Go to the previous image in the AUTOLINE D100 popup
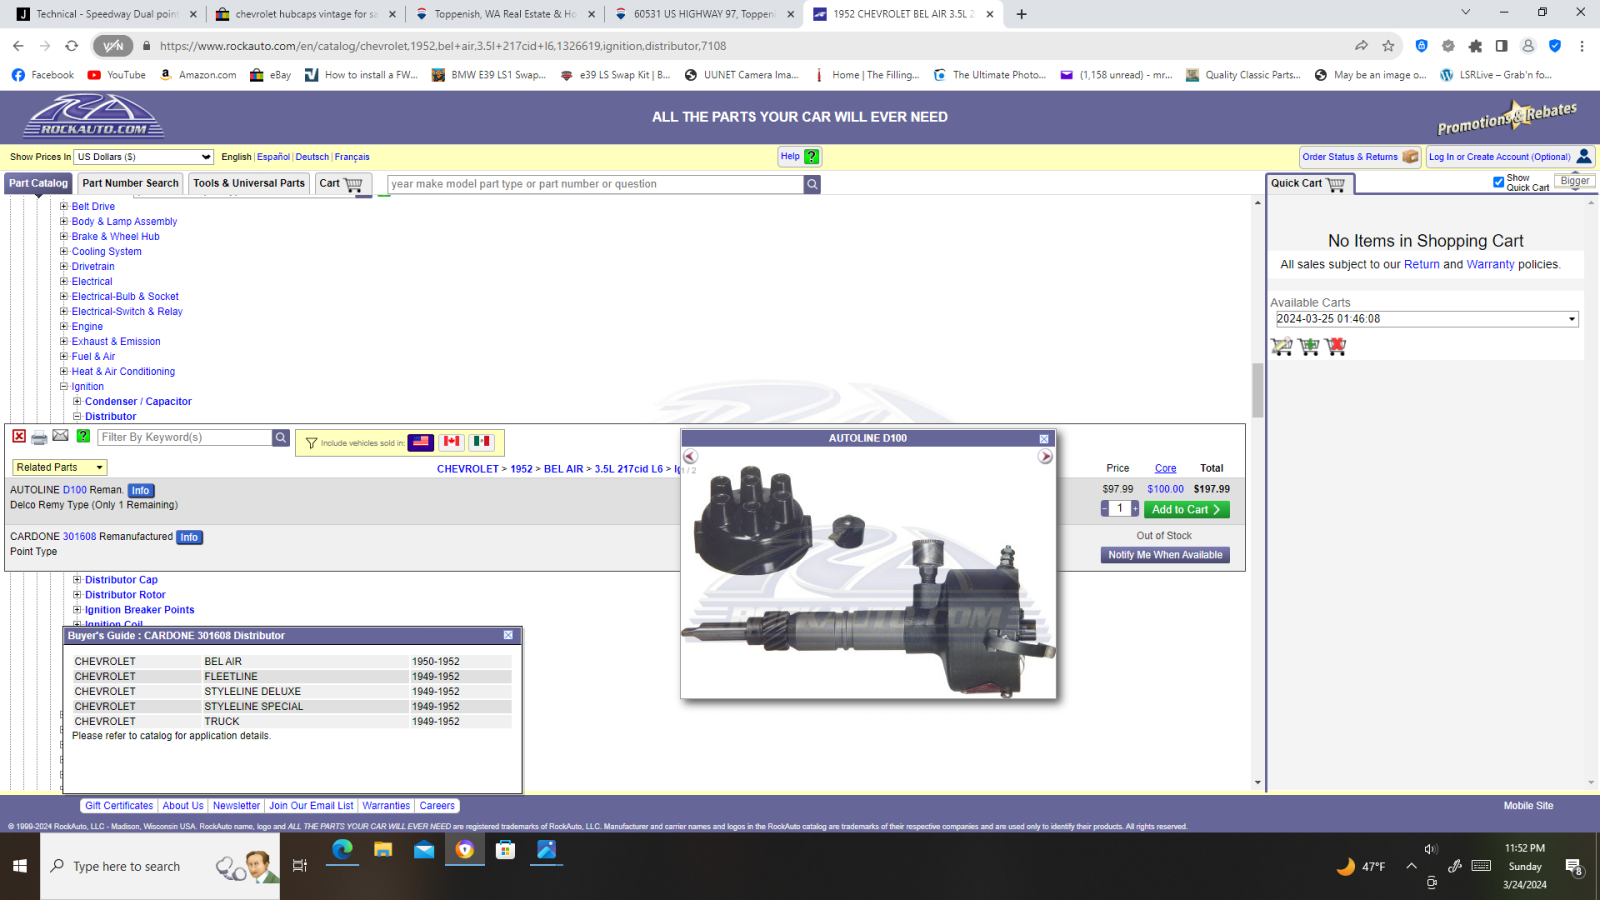 click(690, 457)
